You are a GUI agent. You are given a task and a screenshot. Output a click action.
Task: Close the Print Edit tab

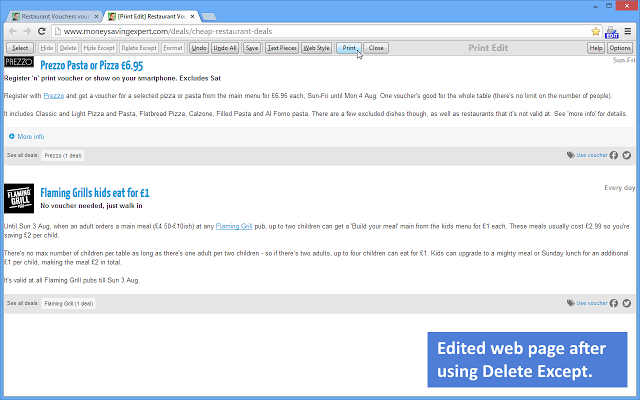[x=192, y=16]
